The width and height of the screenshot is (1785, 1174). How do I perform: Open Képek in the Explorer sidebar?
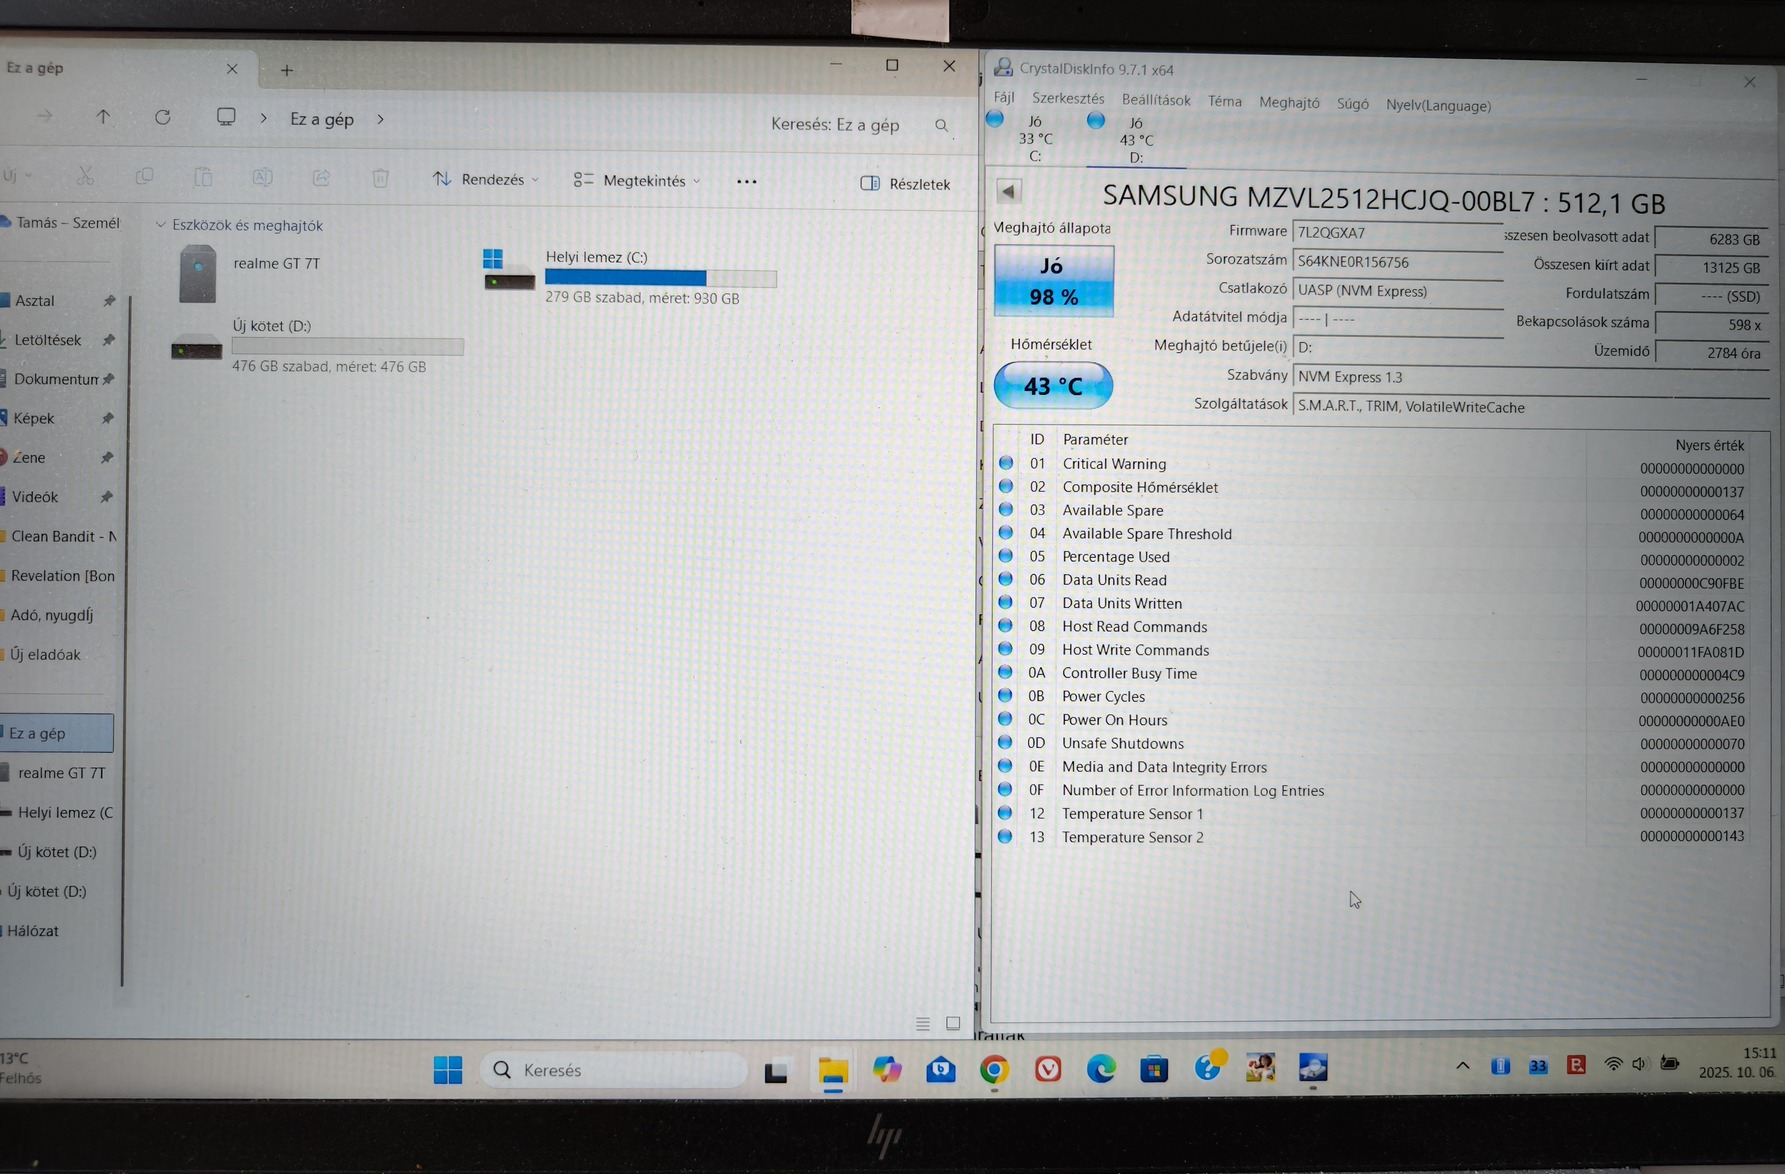[33, 418]
